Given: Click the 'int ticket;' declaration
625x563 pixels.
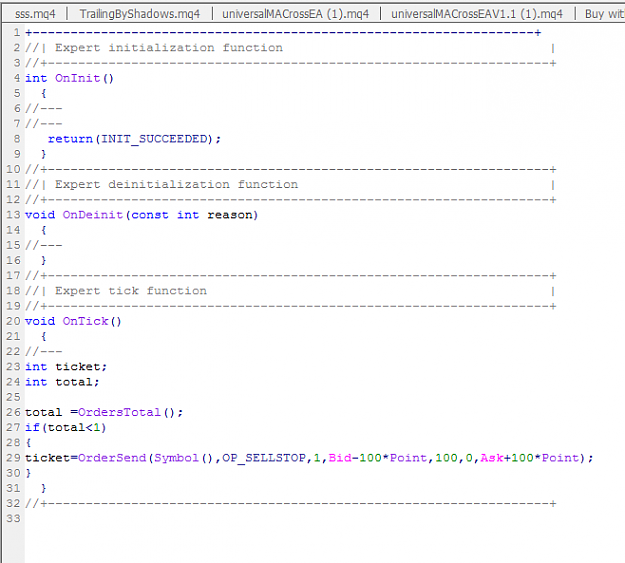Looking at the screenshot, I should 66,367.
